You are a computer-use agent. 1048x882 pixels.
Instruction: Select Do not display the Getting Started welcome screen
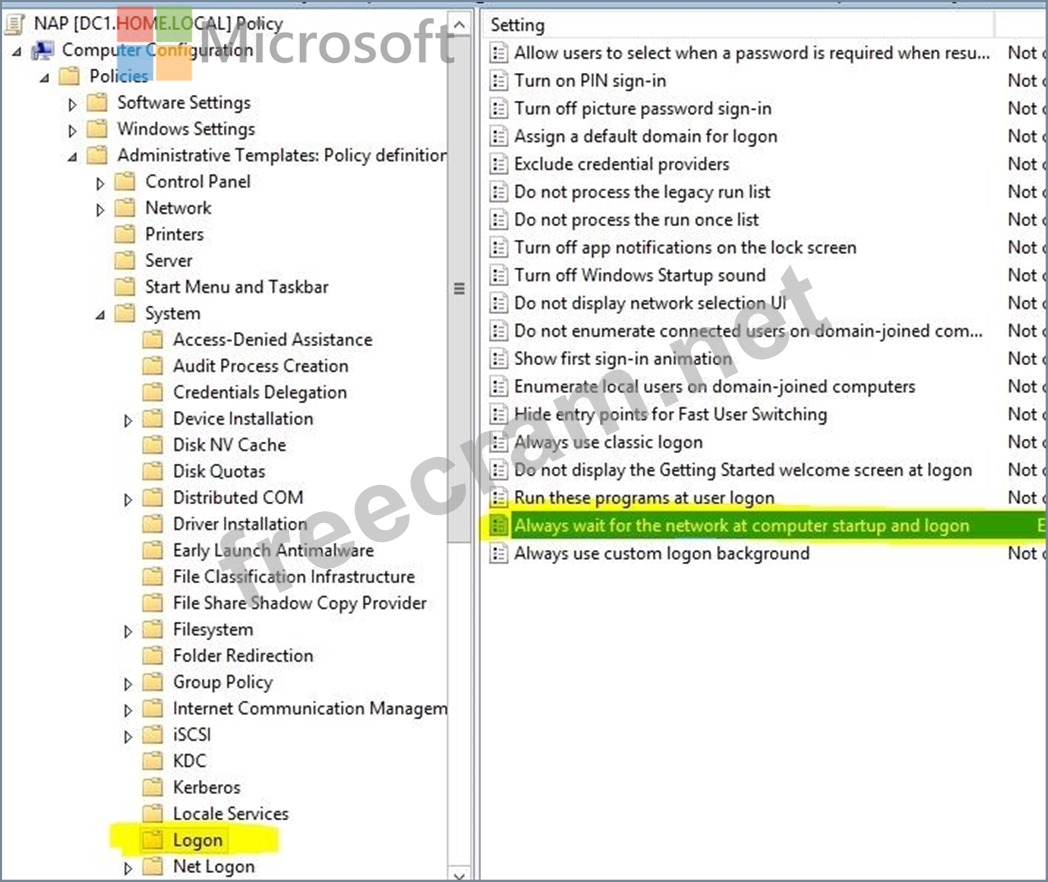click(x=743, y=470)
